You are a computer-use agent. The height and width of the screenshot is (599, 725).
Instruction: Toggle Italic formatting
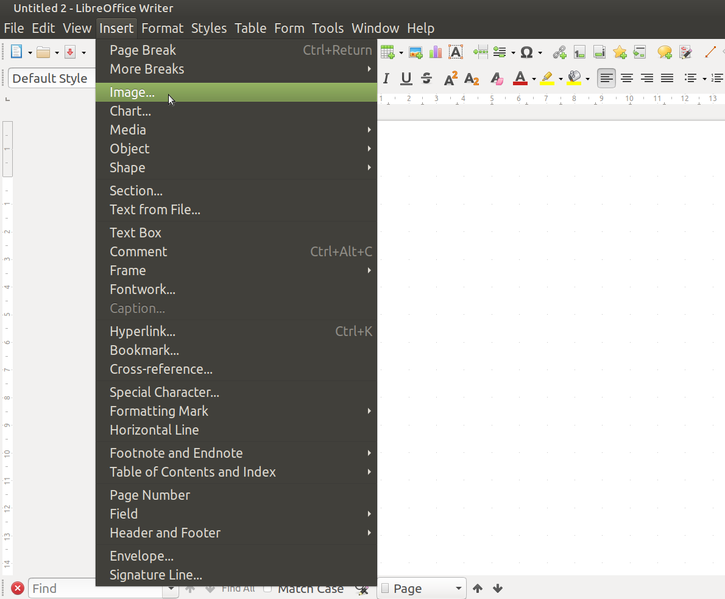386,79
